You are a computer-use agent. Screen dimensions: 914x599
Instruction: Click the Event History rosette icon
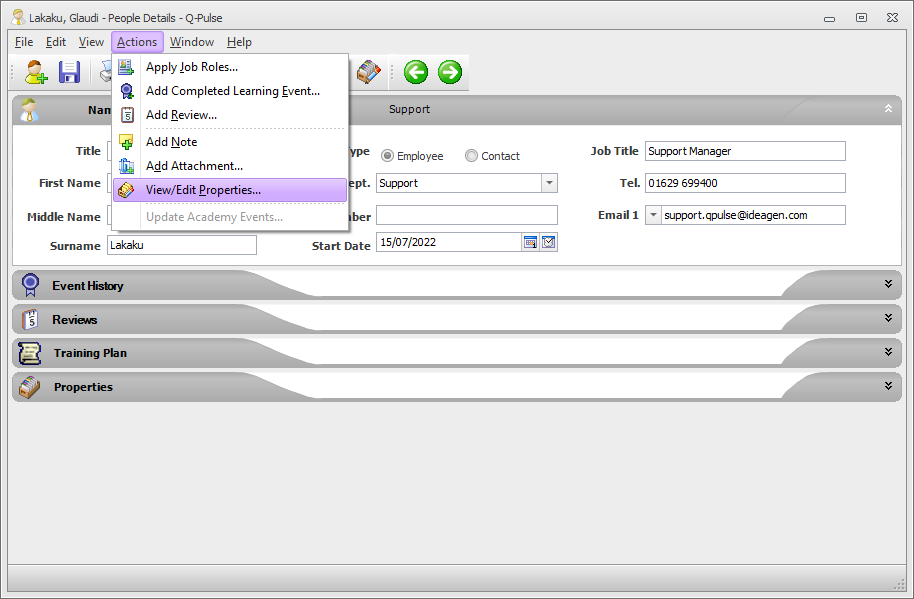pos(30,285)
